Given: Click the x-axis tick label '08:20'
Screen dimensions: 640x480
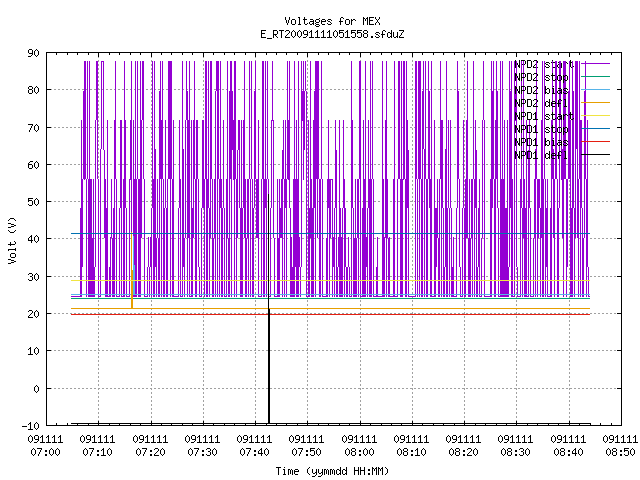Looking at the screenshot, I should [x=464, y=452].
